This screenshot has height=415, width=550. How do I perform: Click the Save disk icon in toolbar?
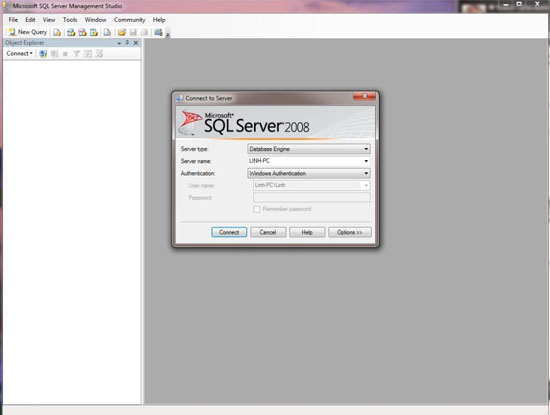pos(133,33)
